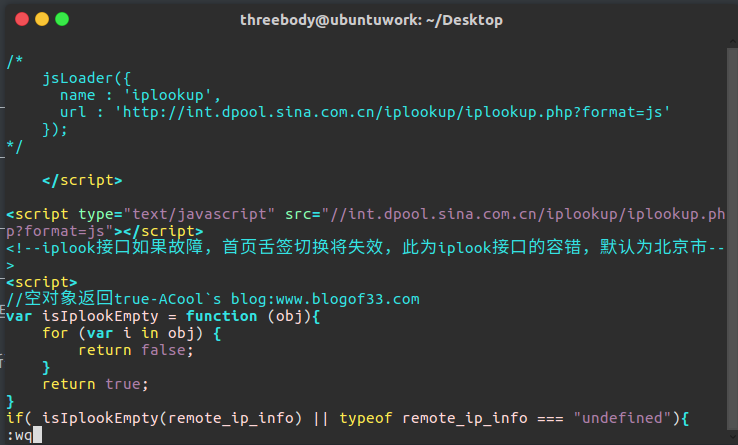738x445 pixels.
Task: Click the isIplookEmpty(remote_ip_info) call
Action: [172, 418]
